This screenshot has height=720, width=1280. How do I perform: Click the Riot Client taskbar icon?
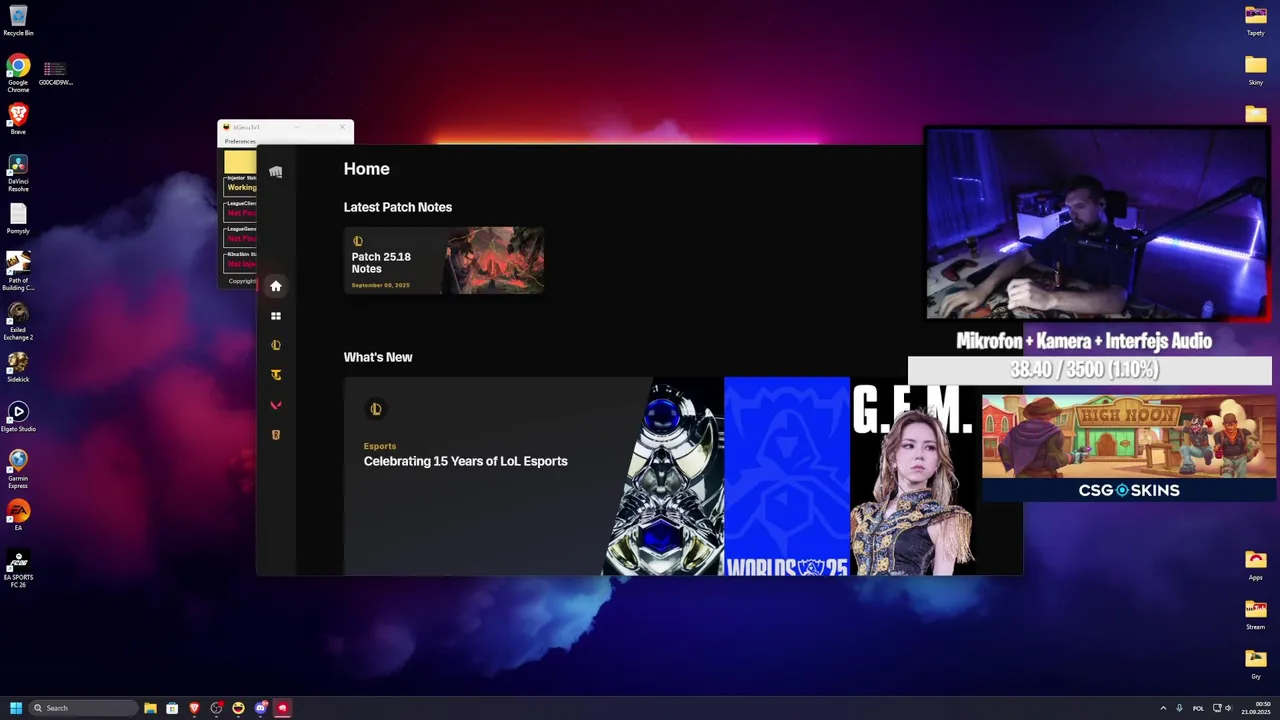coord(282,708)
